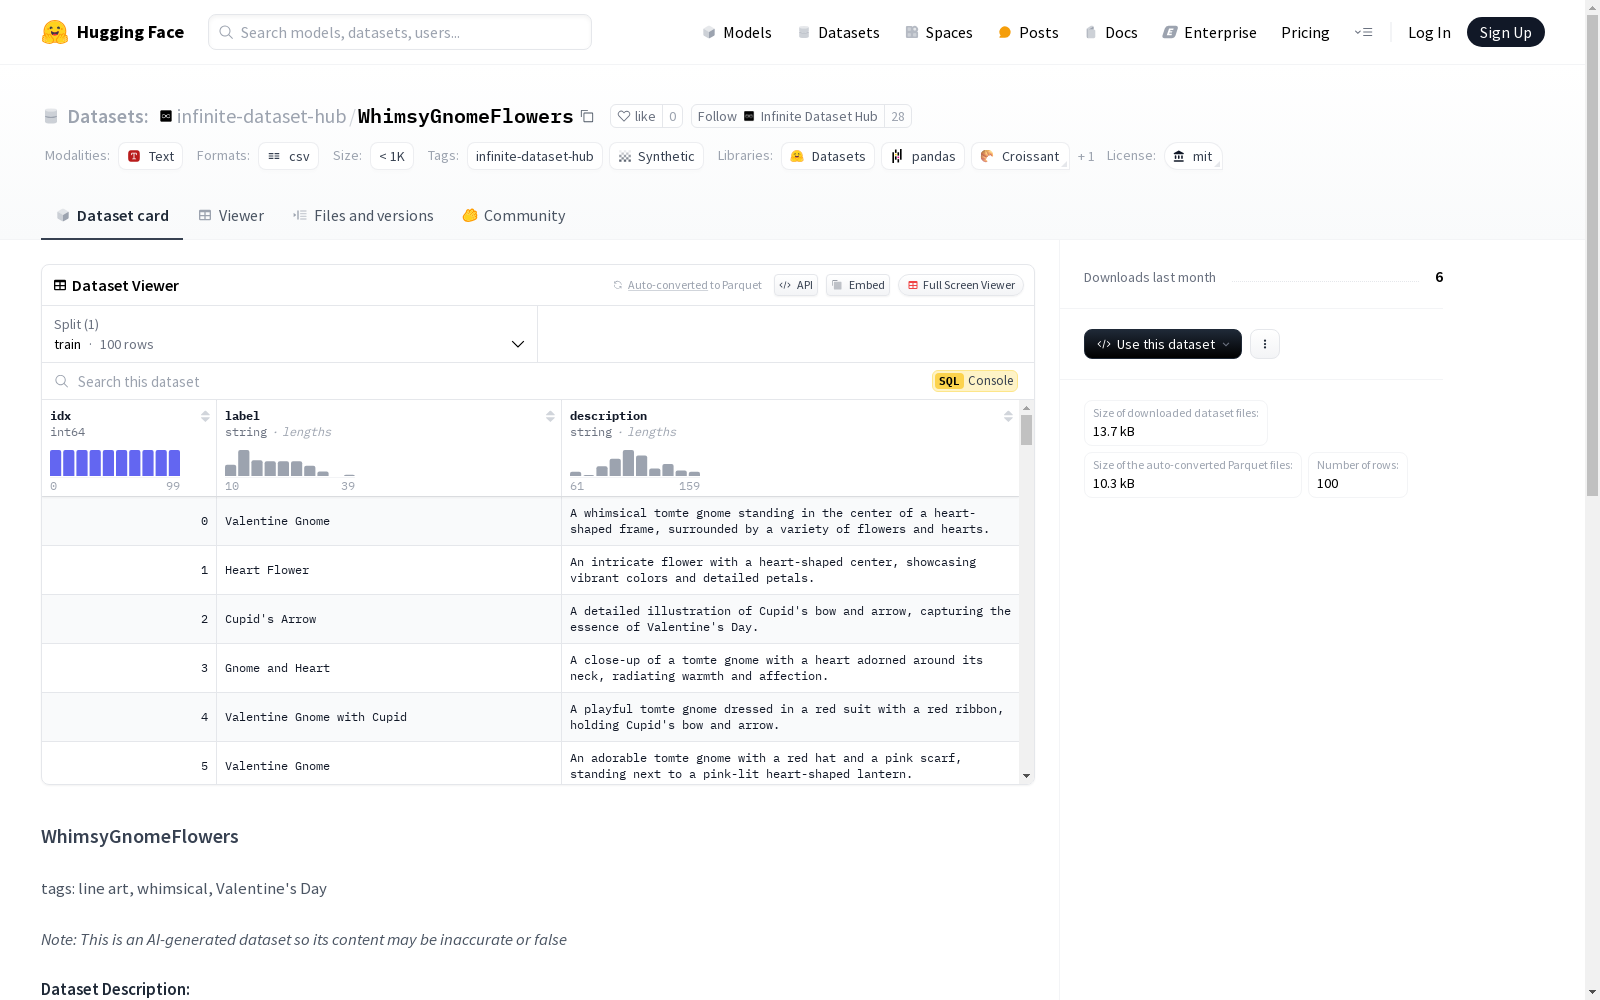Viewport: 1600px width, 1000px height.
Task: Open the Pricing page
Action: (1305, 33)
